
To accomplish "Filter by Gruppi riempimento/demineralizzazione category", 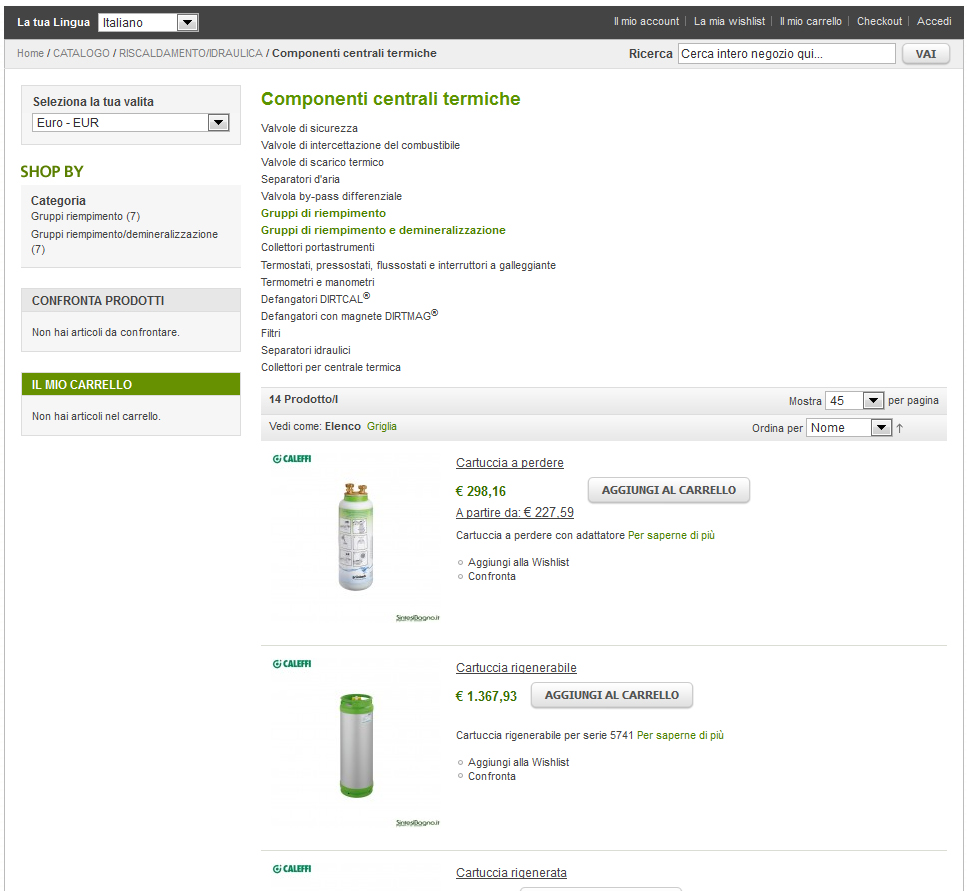I will coord(124,234).
